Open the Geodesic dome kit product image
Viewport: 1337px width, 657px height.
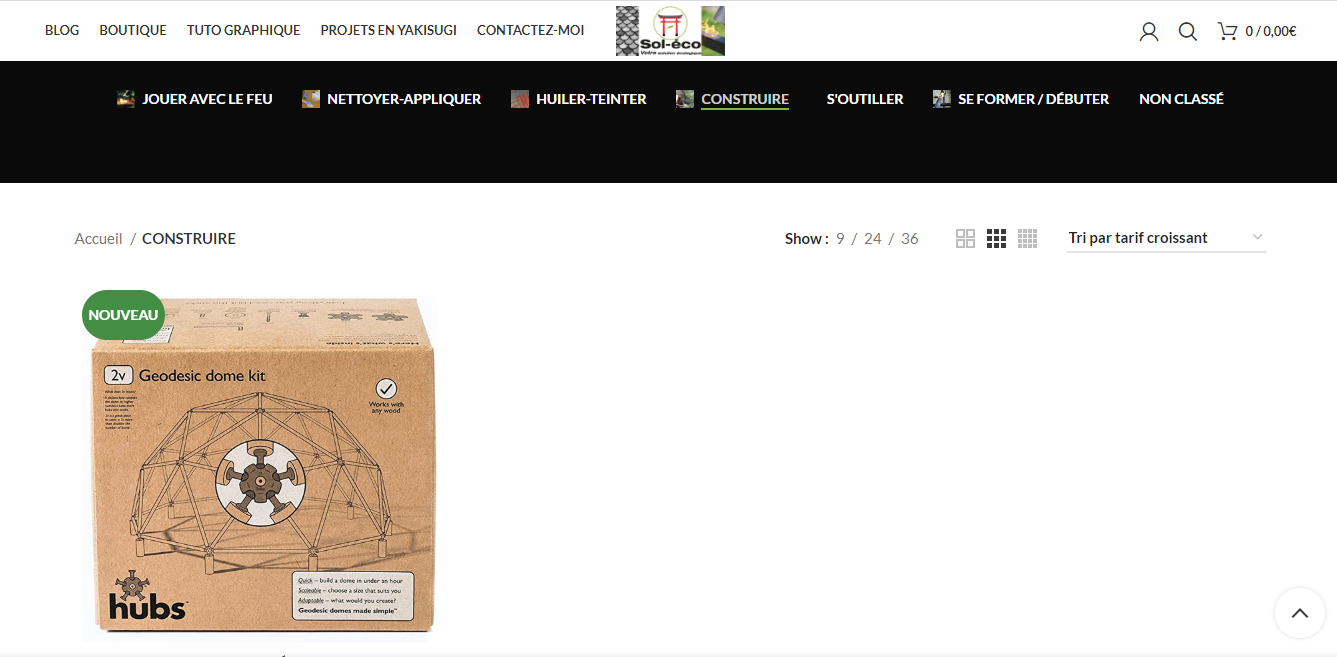(260, 466)
